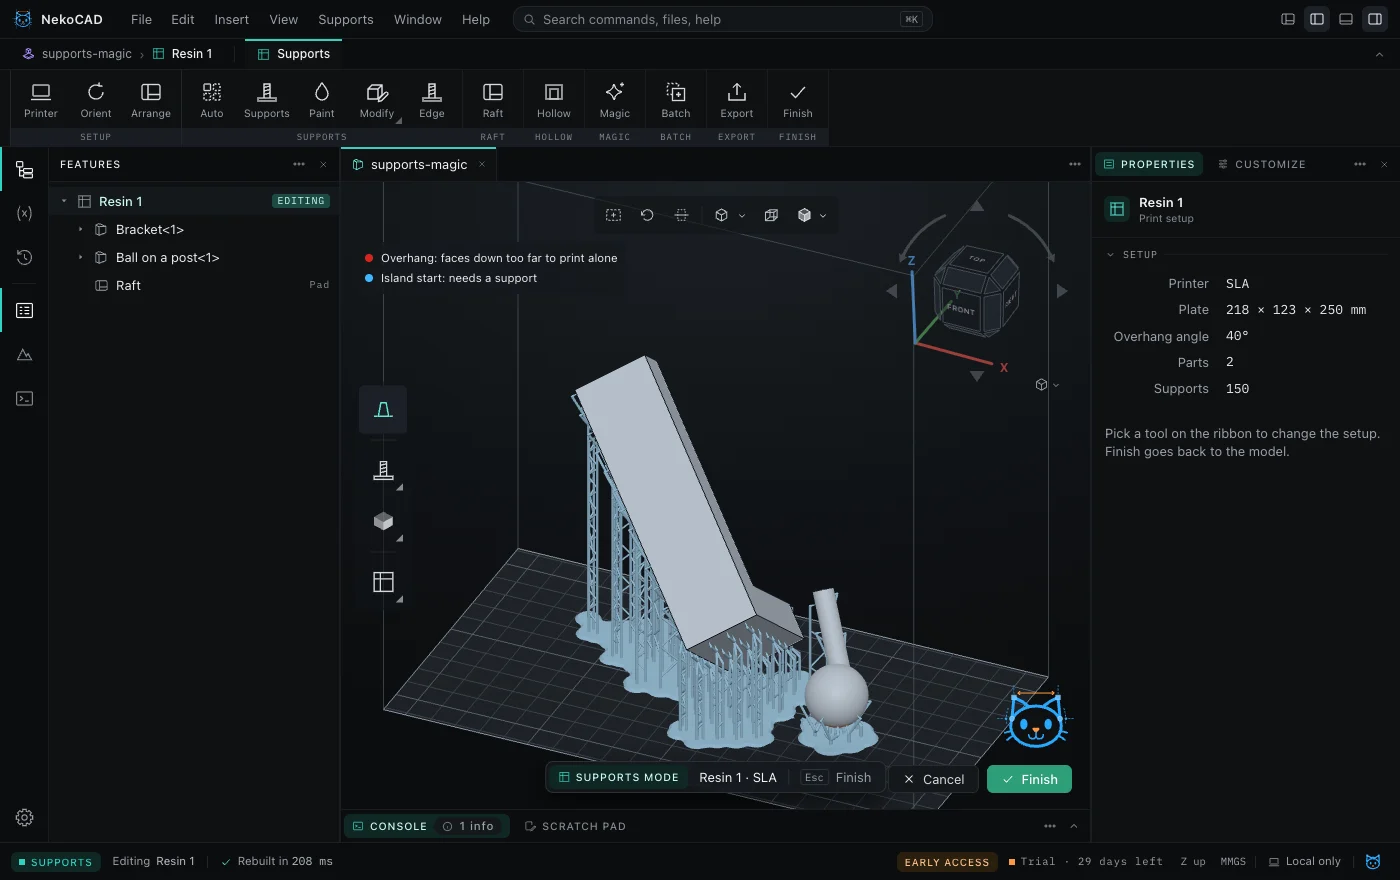The width and height of the screenshot is (1400, 880).
Task: Click the supports-magic breadcrumb
Action: point(78,54)
